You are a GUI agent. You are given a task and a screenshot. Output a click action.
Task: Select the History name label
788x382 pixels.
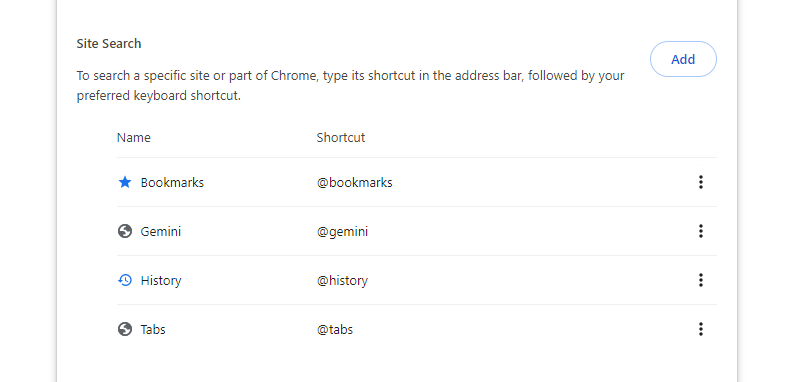click(161, 280)
